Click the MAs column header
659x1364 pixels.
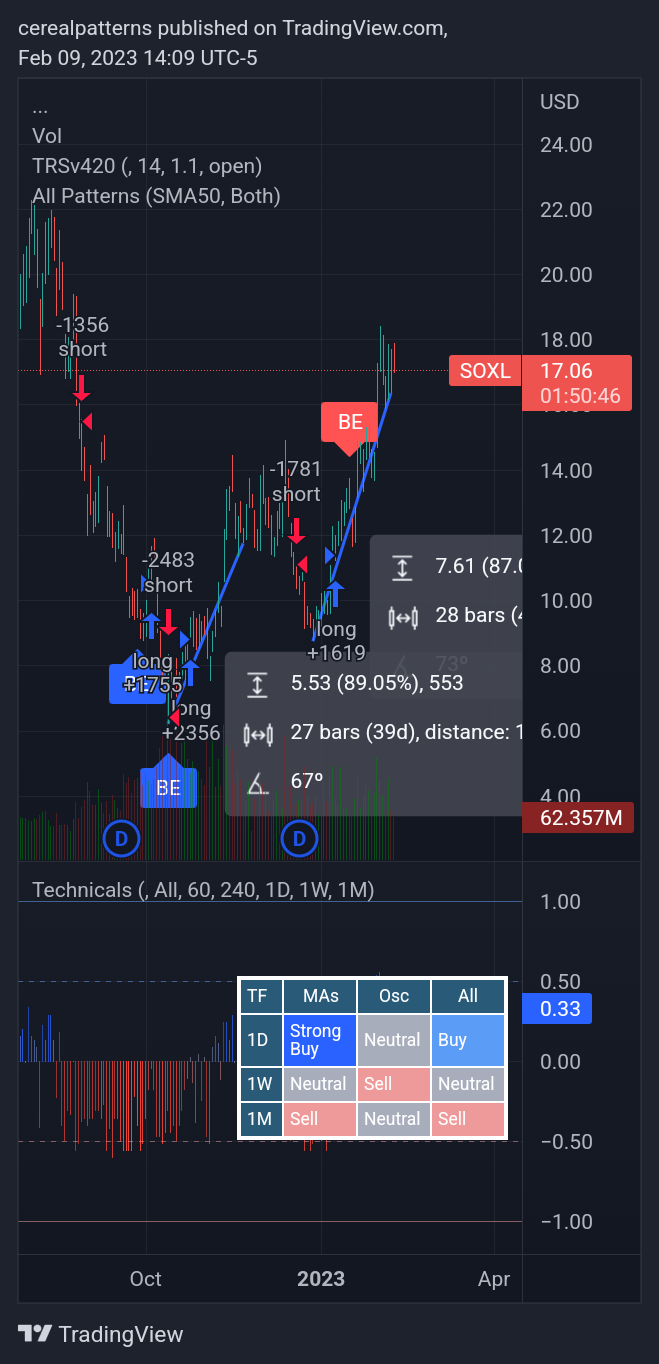click(x=320, y=996)
